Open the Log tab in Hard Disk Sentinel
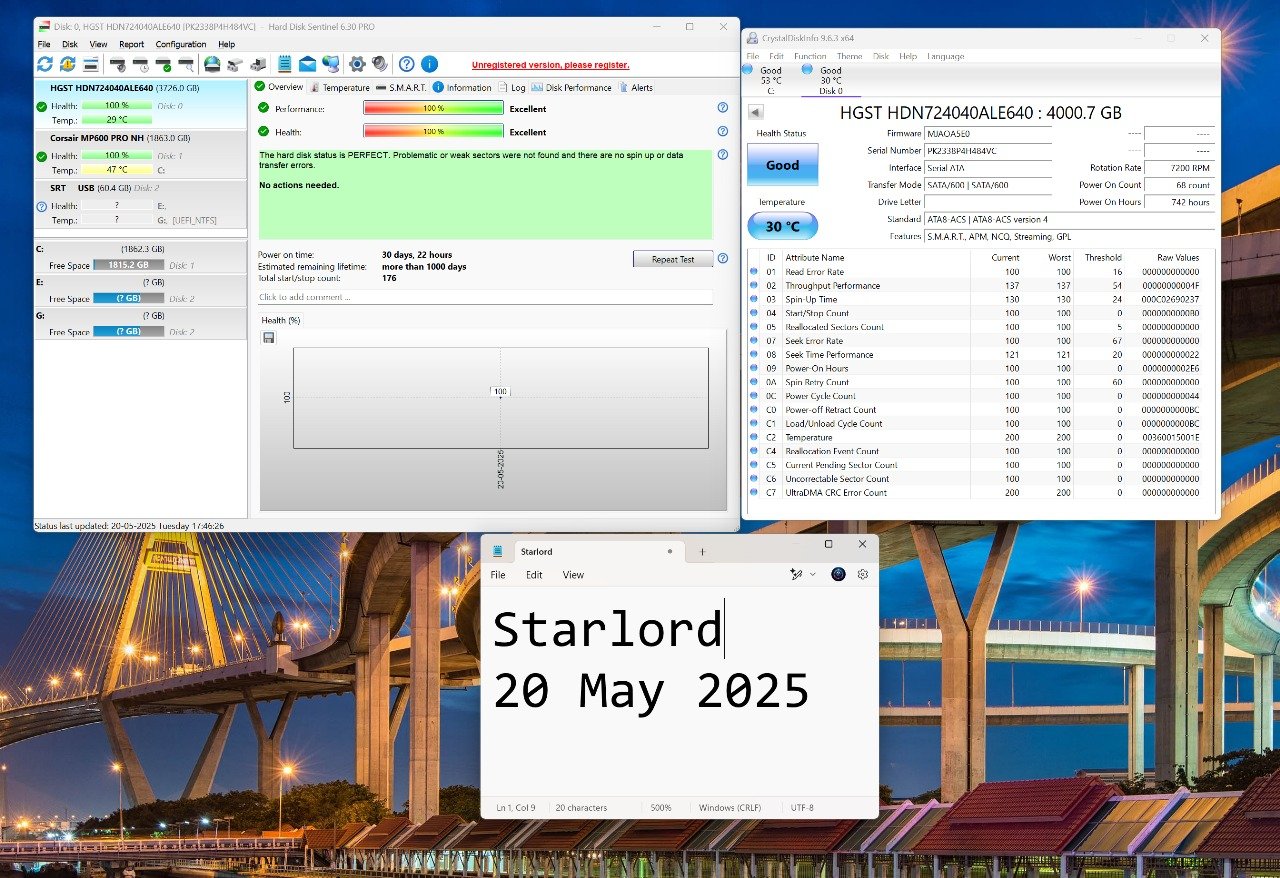 [511, 87]
